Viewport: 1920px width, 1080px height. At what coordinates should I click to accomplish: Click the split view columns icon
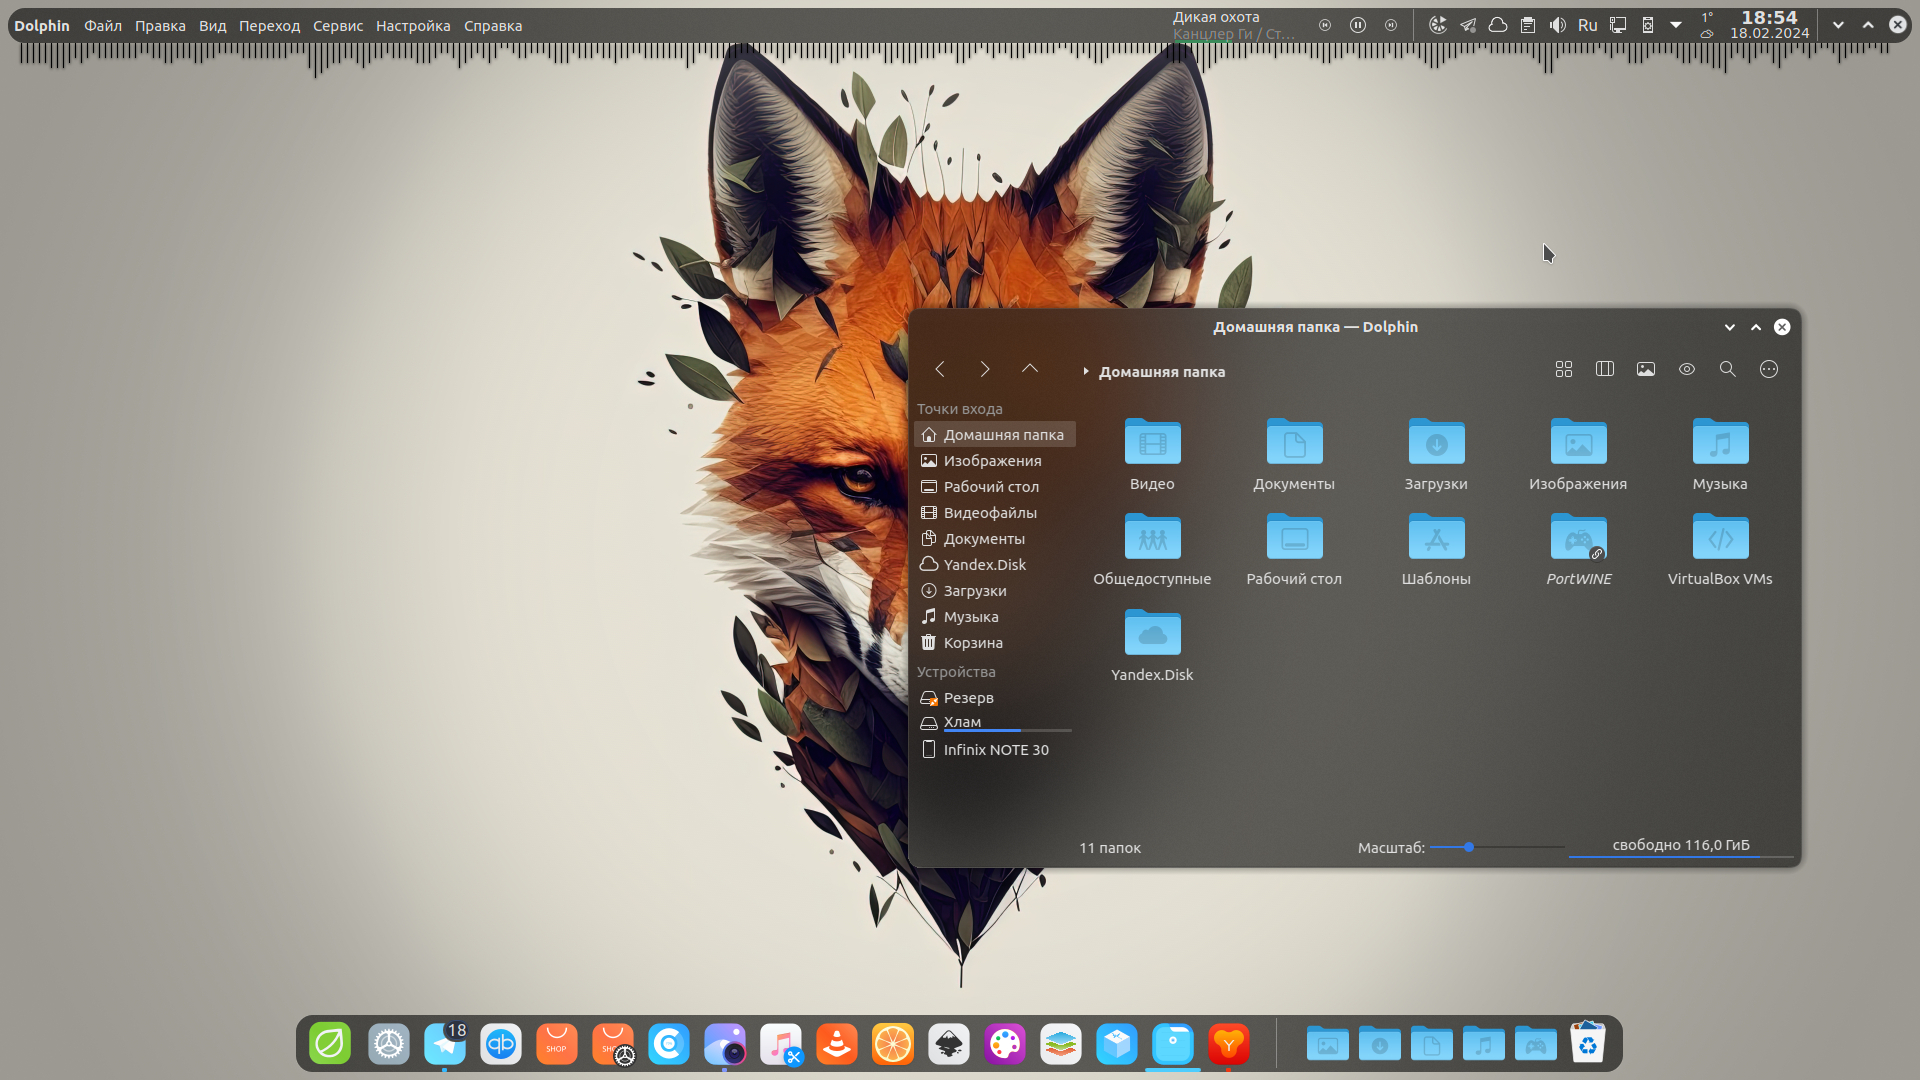1605,369
